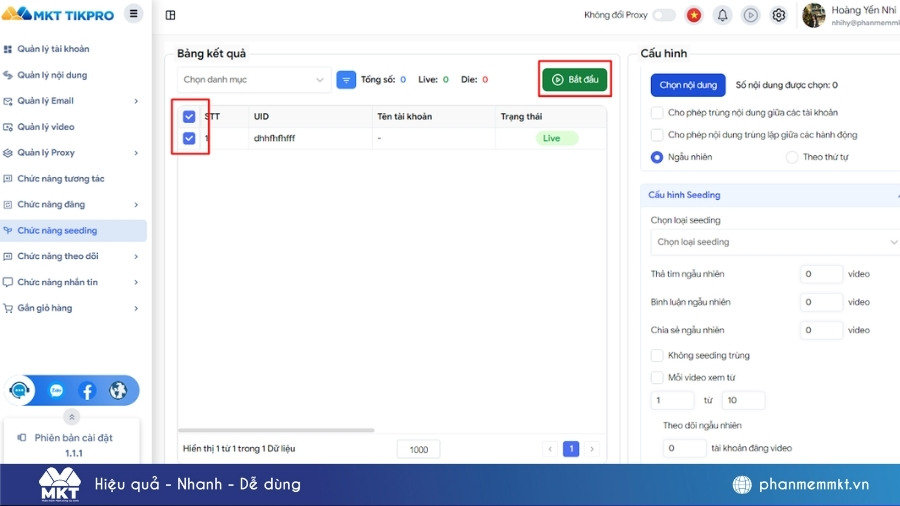Go to Quản lý video in sidebar
Image resolution: width=900 pixels, height=506 pixels.
click(46, 127)
